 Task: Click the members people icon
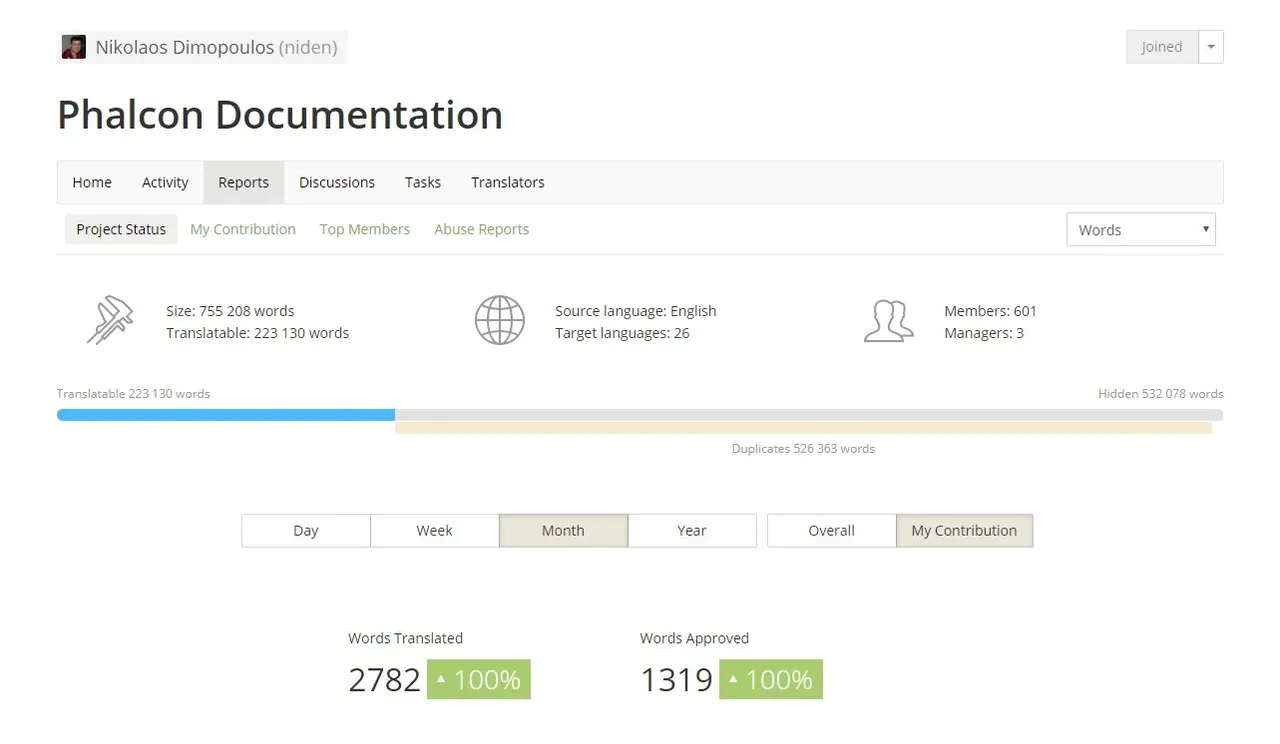pos(888,321)
